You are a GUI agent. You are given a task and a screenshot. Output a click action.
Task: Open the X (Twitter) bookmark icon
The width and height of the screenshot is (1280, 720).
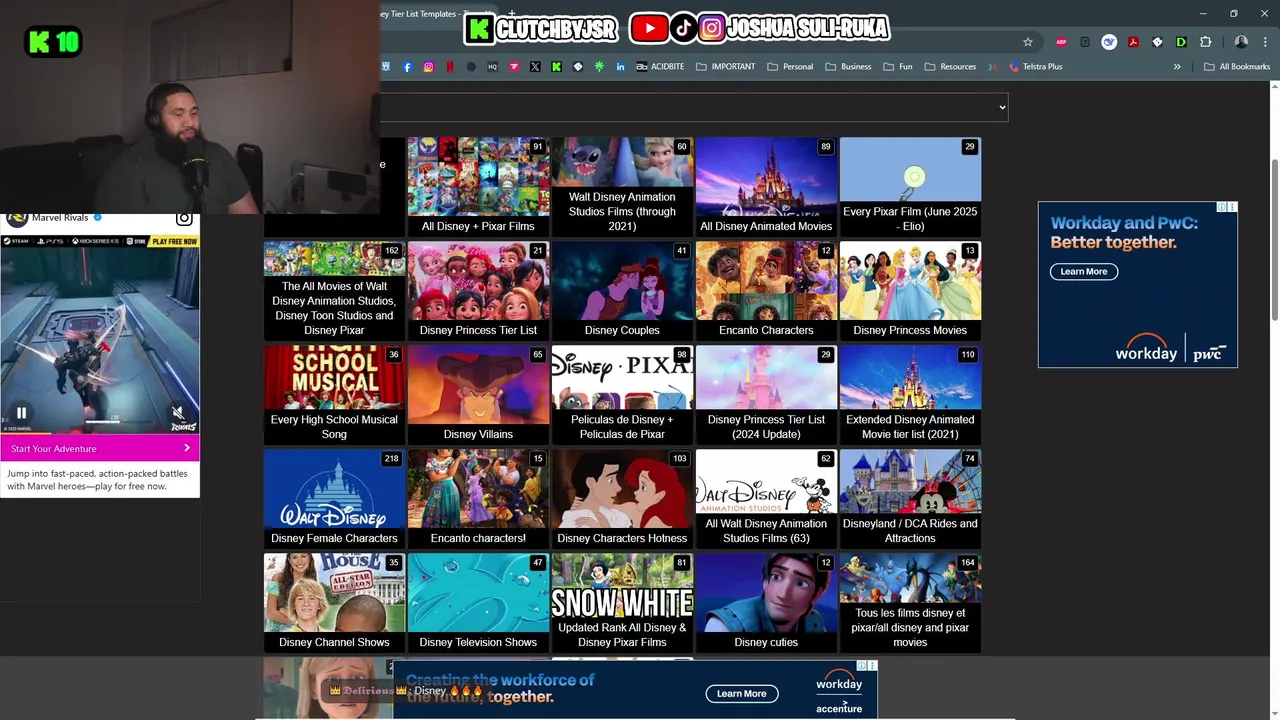(x=535, y=67)
